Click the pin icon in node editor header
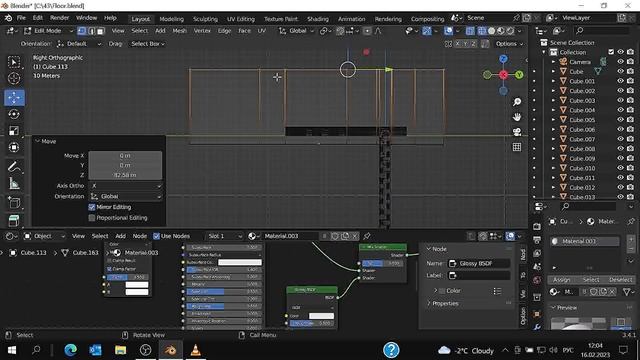 point(367,236)
